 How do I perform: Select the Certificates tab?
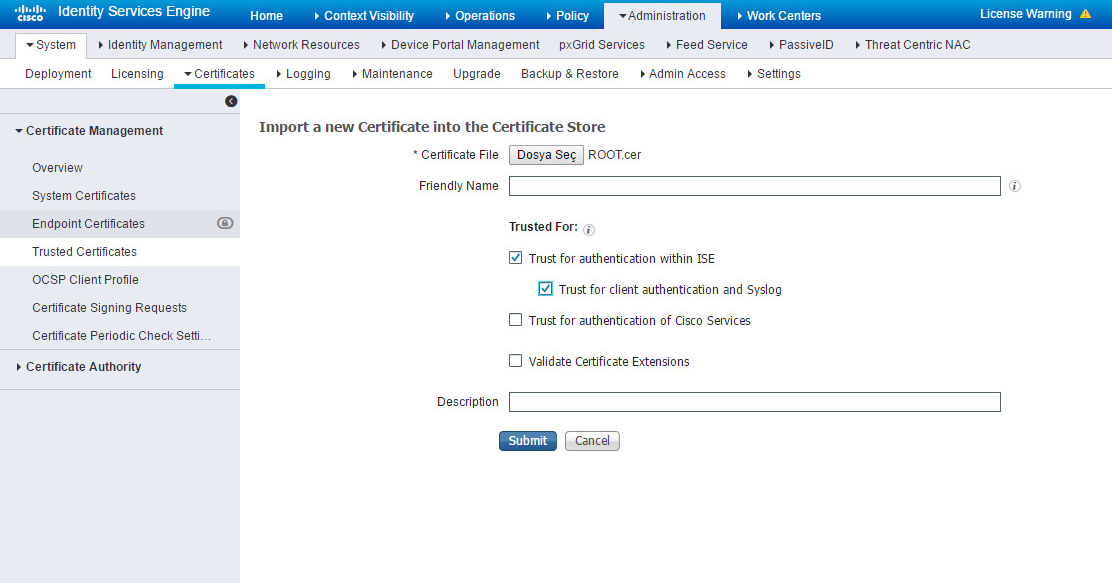point(219,74)
